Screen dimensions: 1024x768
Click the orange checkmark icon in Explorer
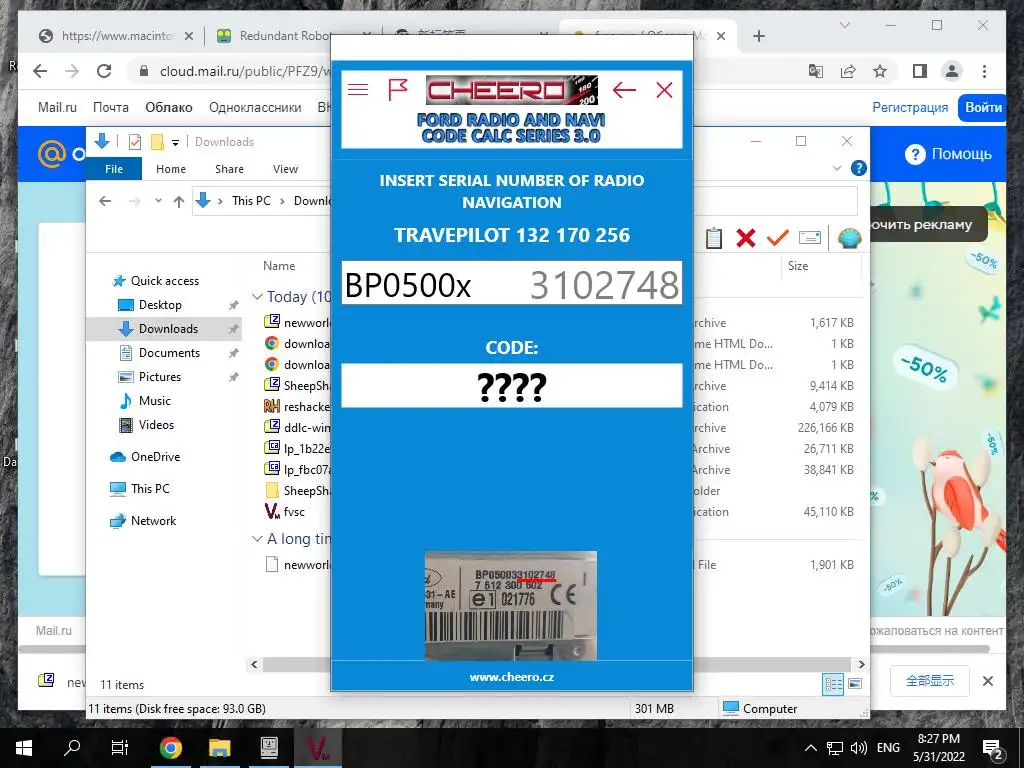(x=777, y=238)
